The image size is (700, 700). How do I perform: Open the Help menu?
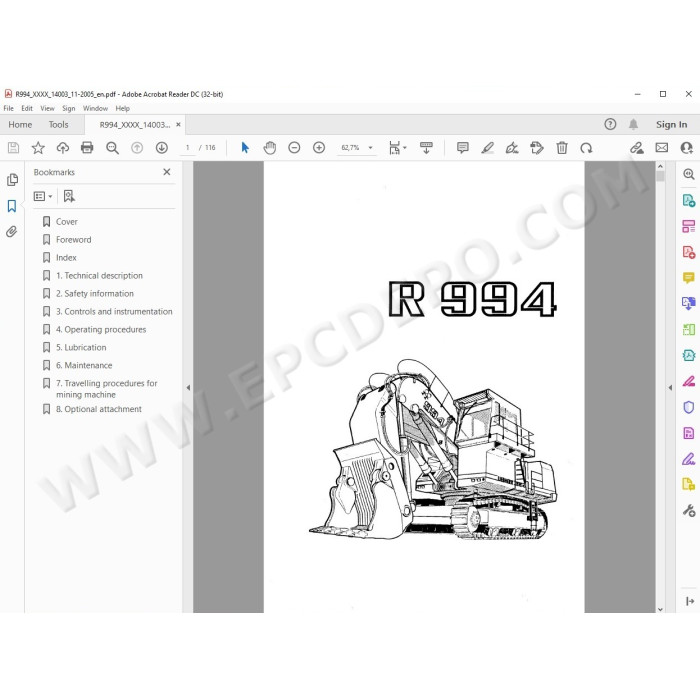(x=122, y=108)
